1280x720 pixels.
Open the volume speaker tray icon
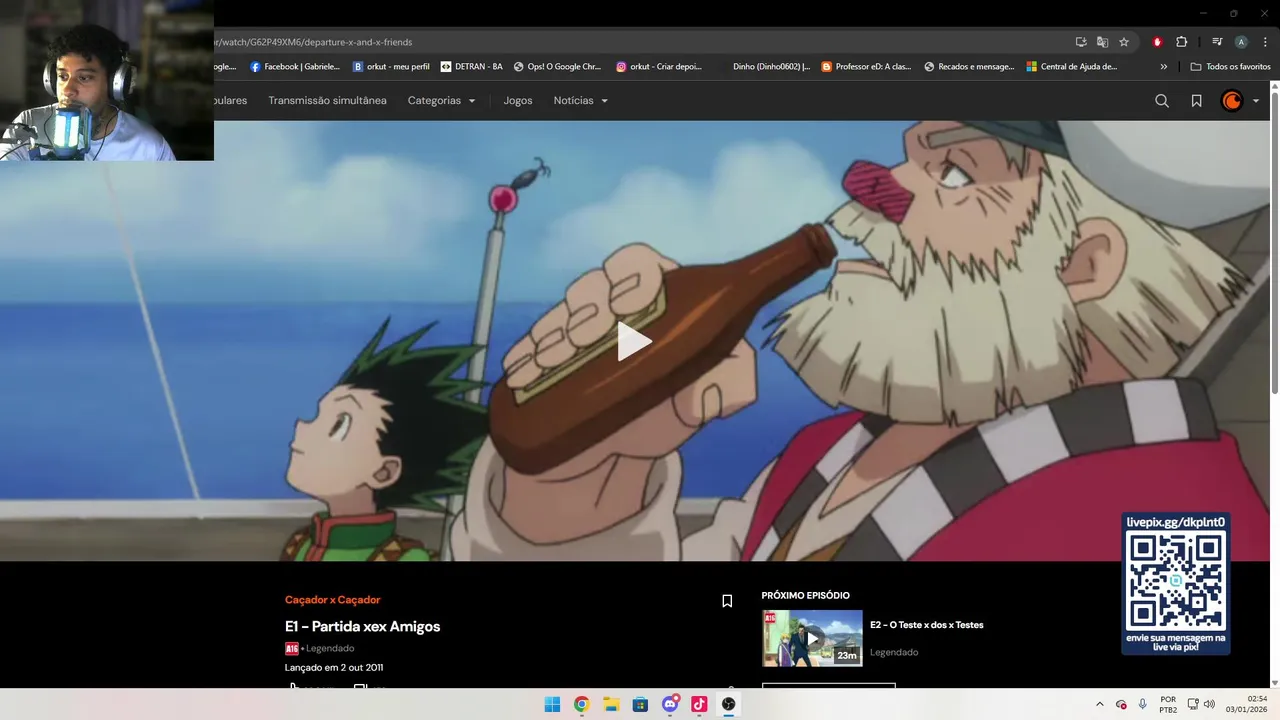[x=1209, y=704]
